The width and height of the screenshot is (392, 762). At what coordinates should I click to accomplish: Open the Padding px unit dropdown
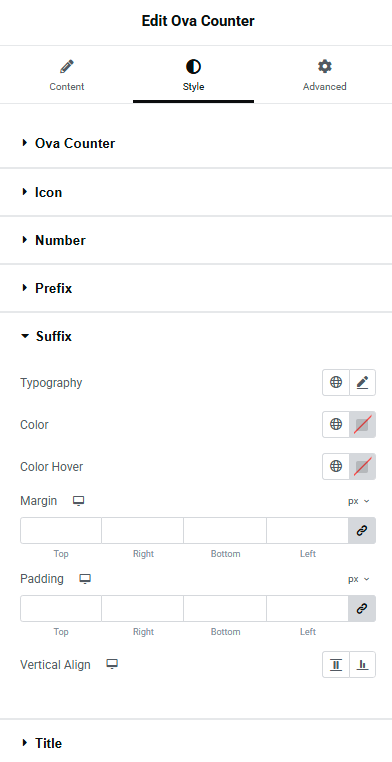tap(359, 579)
